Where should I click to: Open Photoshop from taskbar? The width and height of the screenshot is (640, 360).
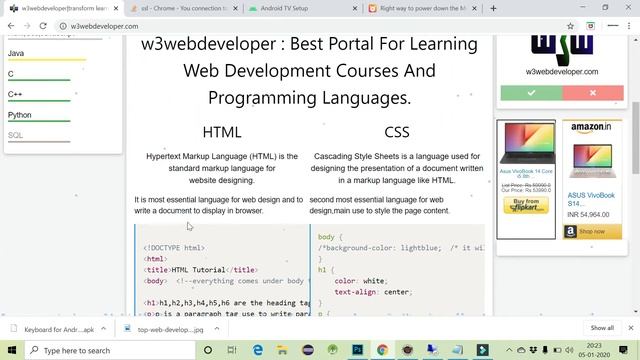coord(358,350)
